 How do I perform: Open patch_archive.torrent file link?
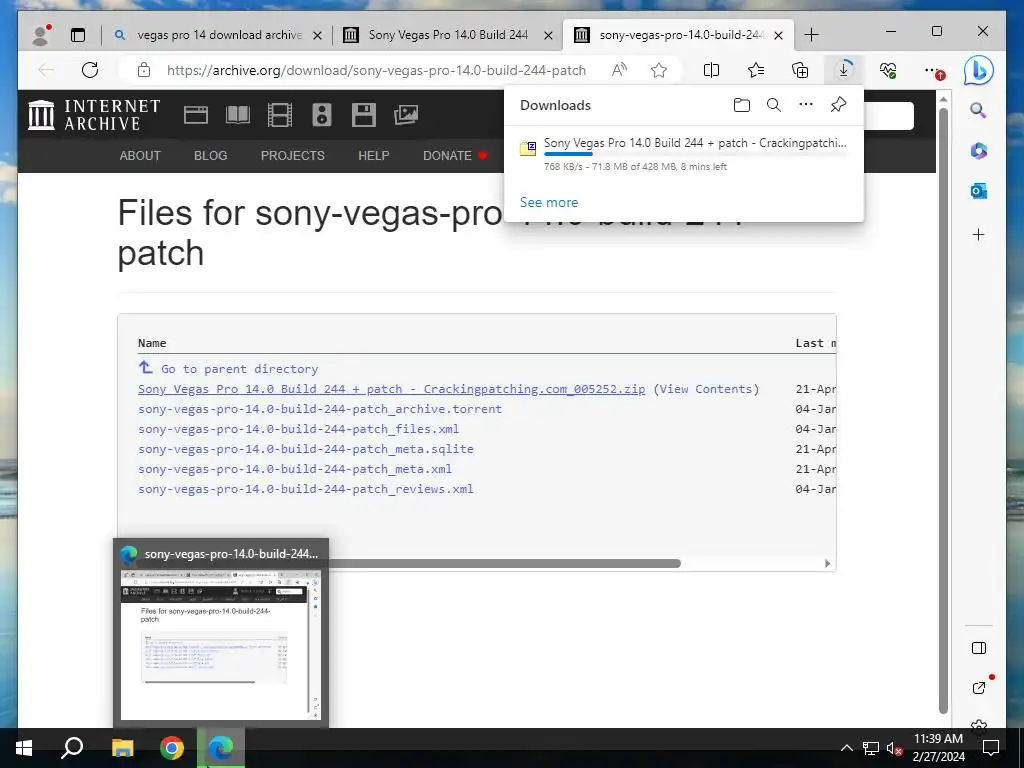pyautogui.click(x=320, y=409)
